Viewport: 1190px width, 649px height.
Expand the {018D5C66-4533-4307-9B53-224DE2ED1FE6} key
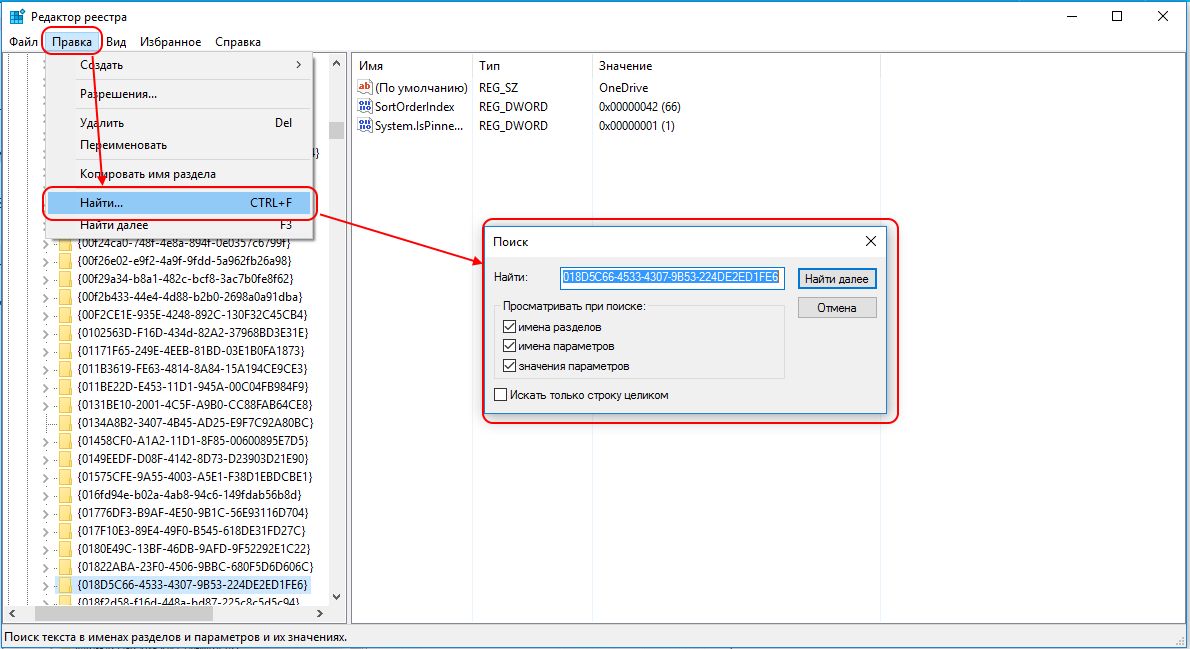click(x=46, y=586)
